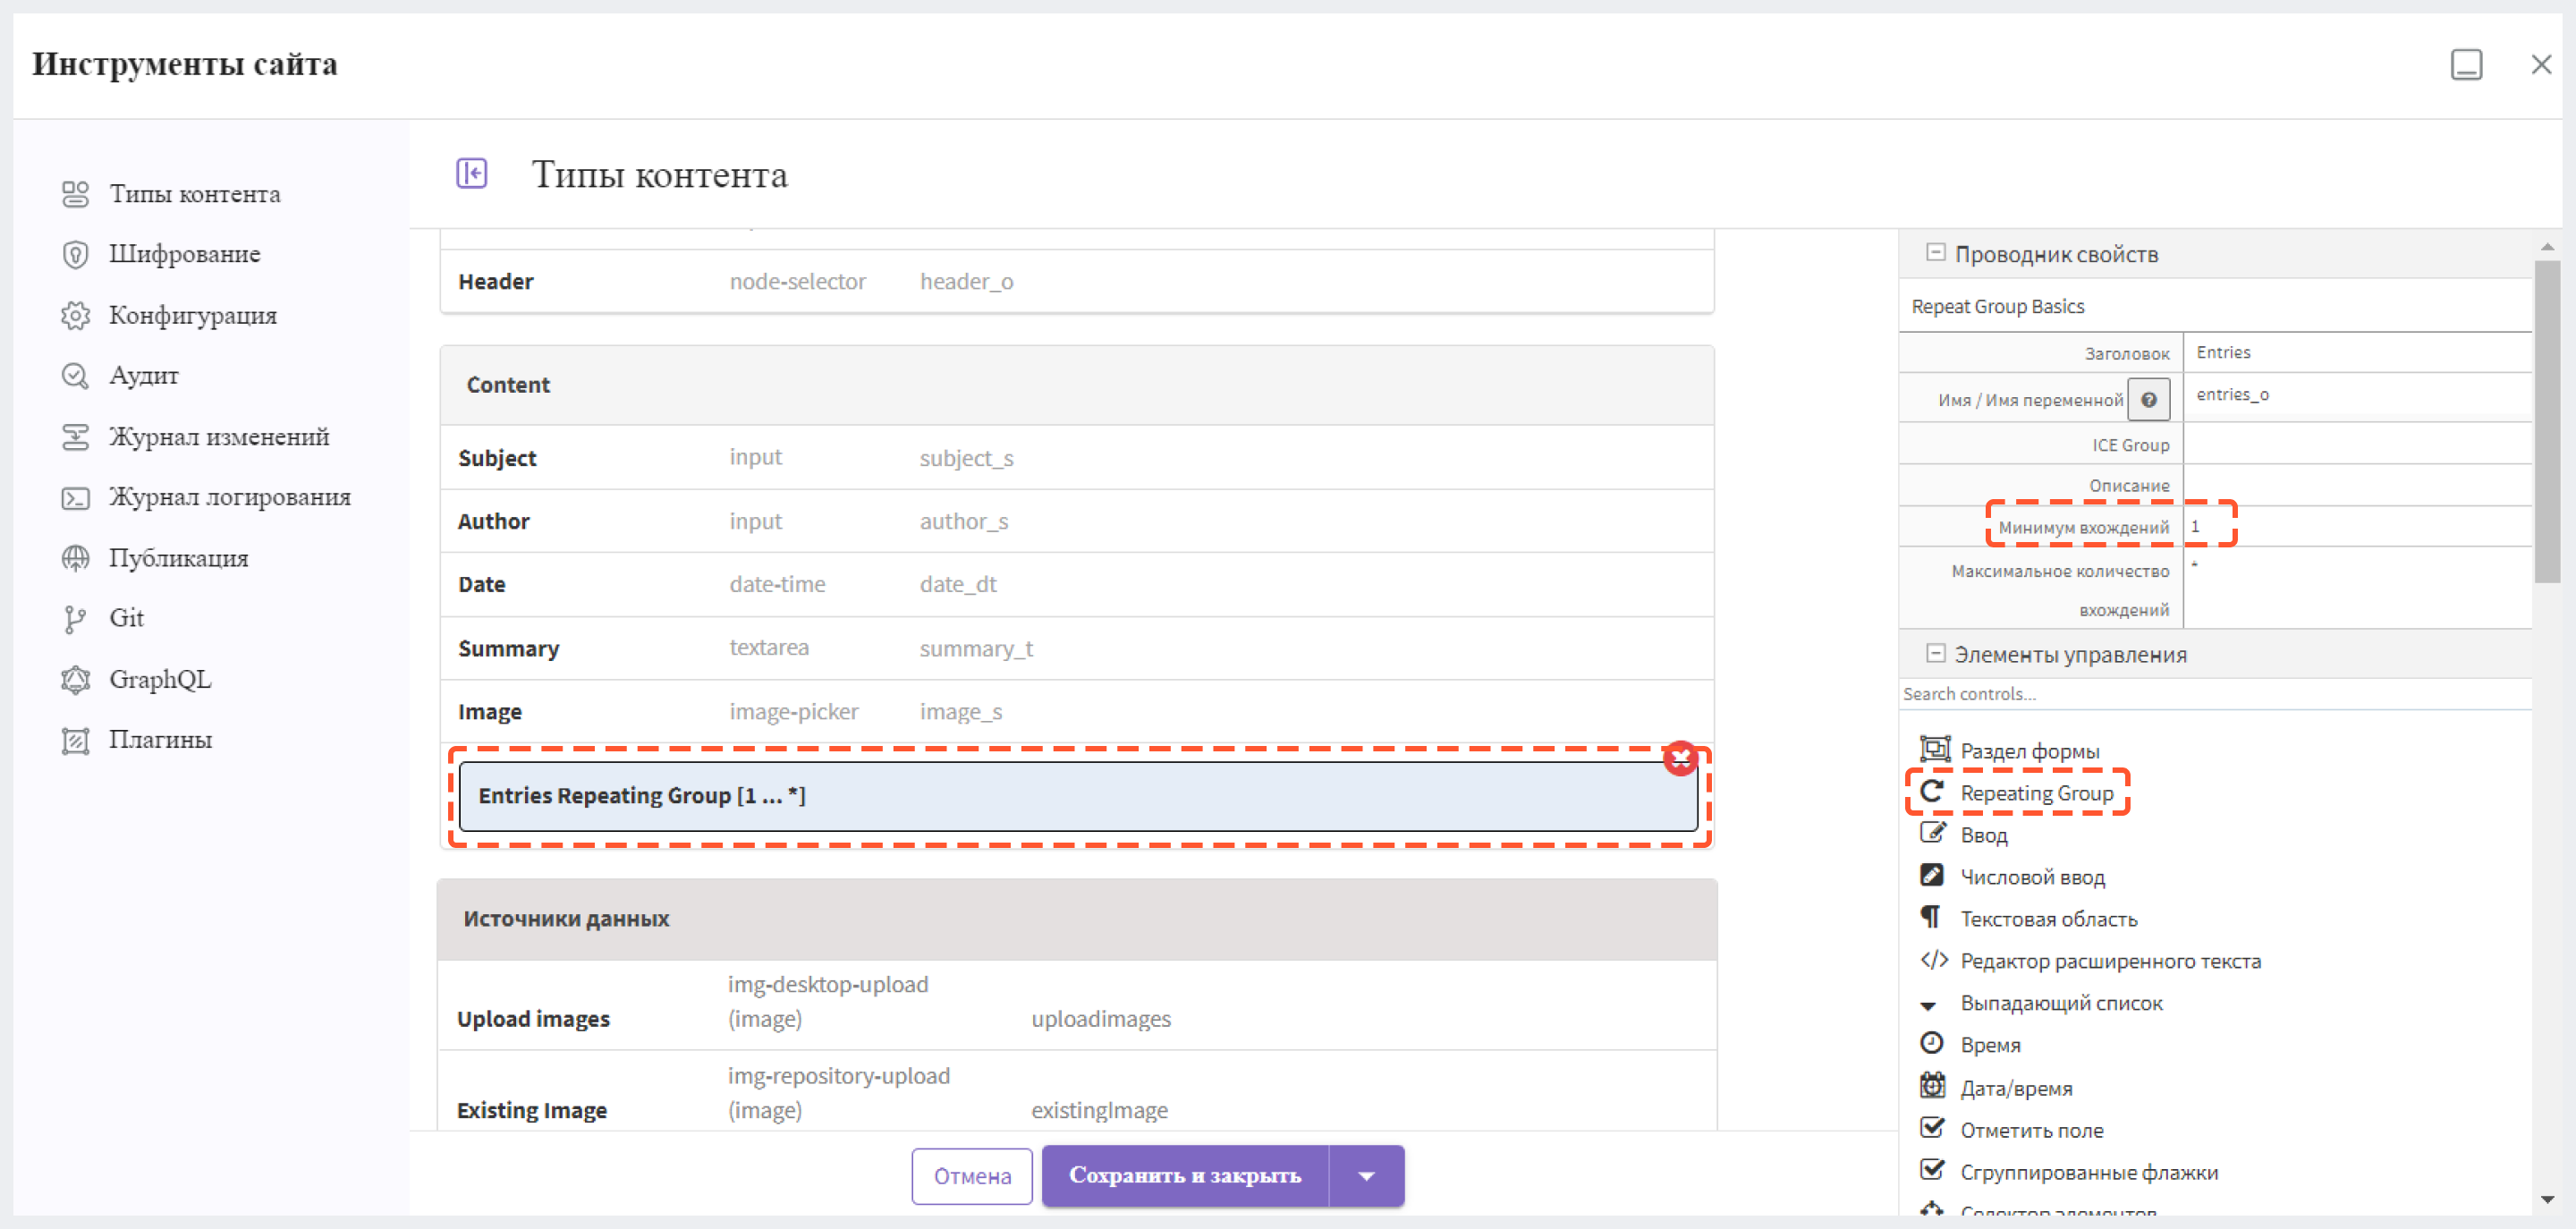The width and height of the screenshot is (2576, 1229).
Task: Go to Конфигурация in sidebar
Action: point(192,315)
